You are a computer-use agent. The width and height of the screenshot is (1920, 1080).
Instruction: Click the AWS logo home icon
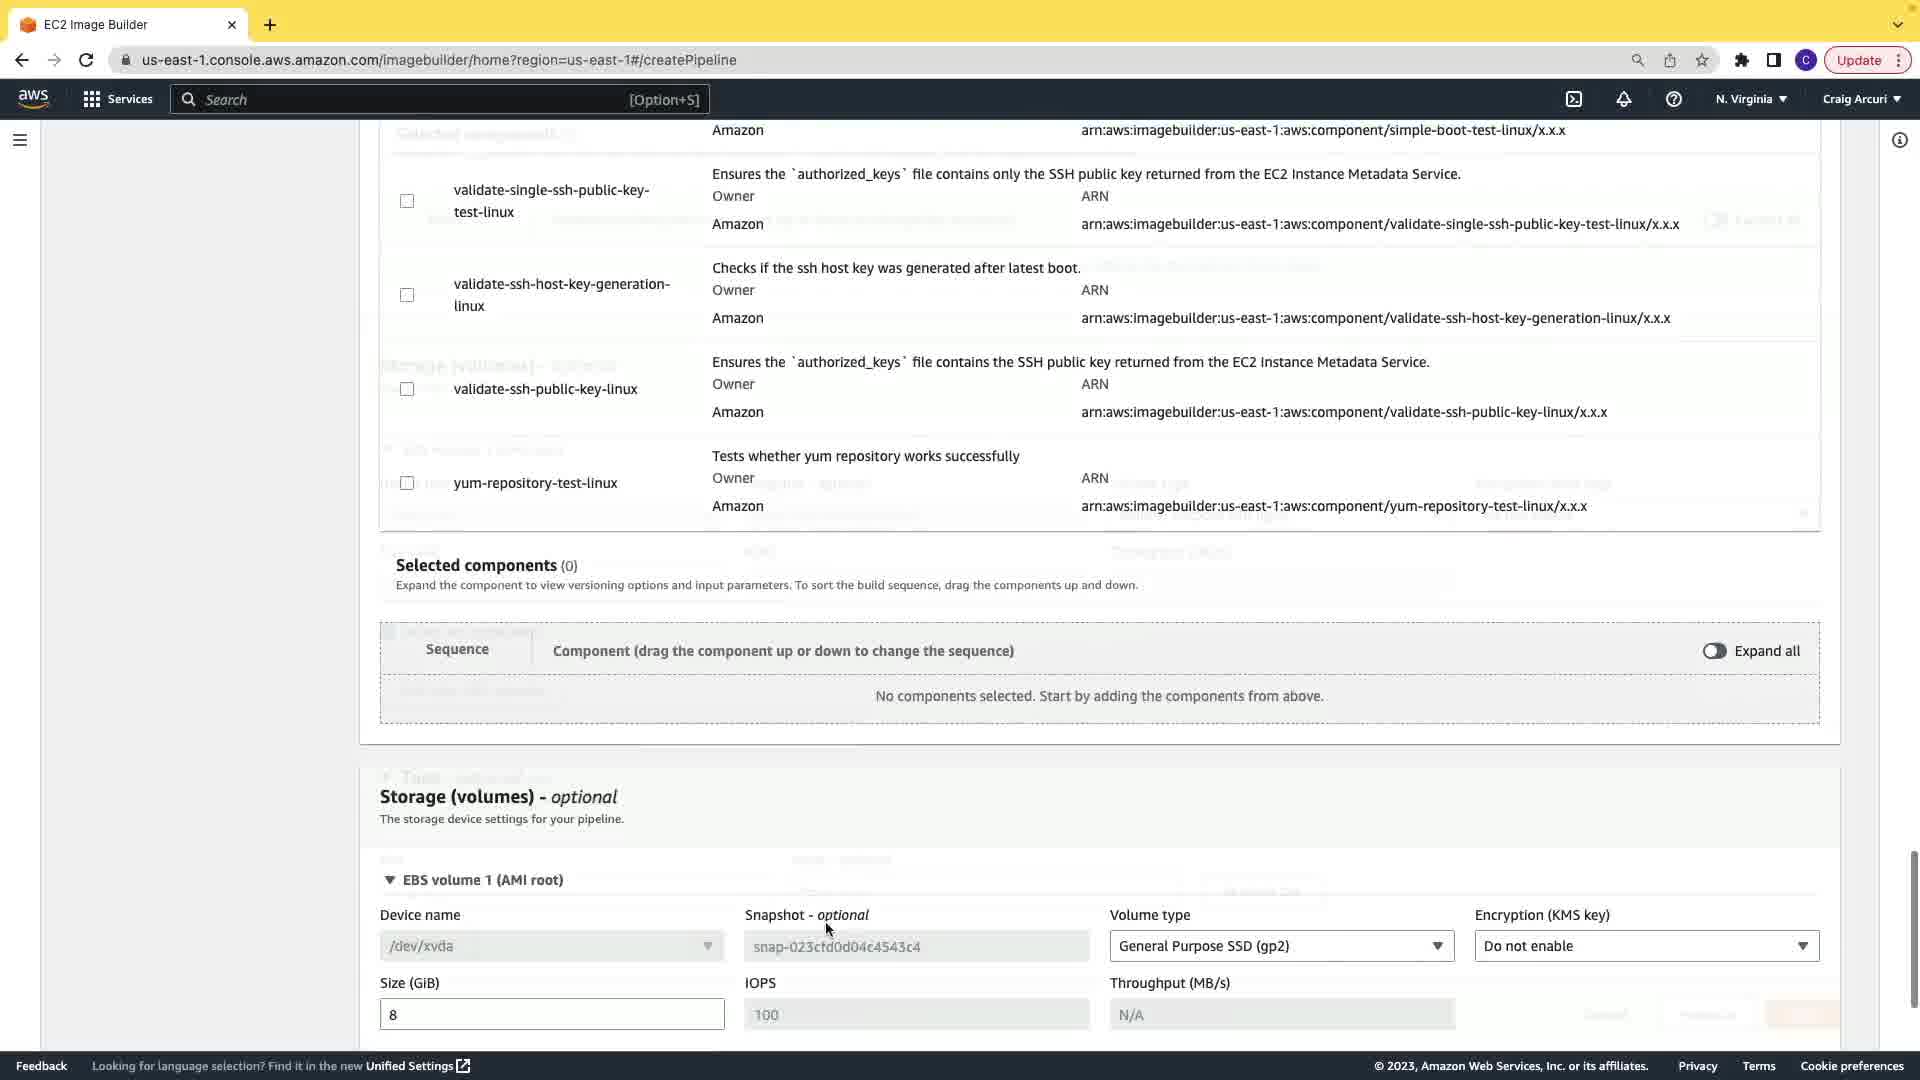pos(33,98)
